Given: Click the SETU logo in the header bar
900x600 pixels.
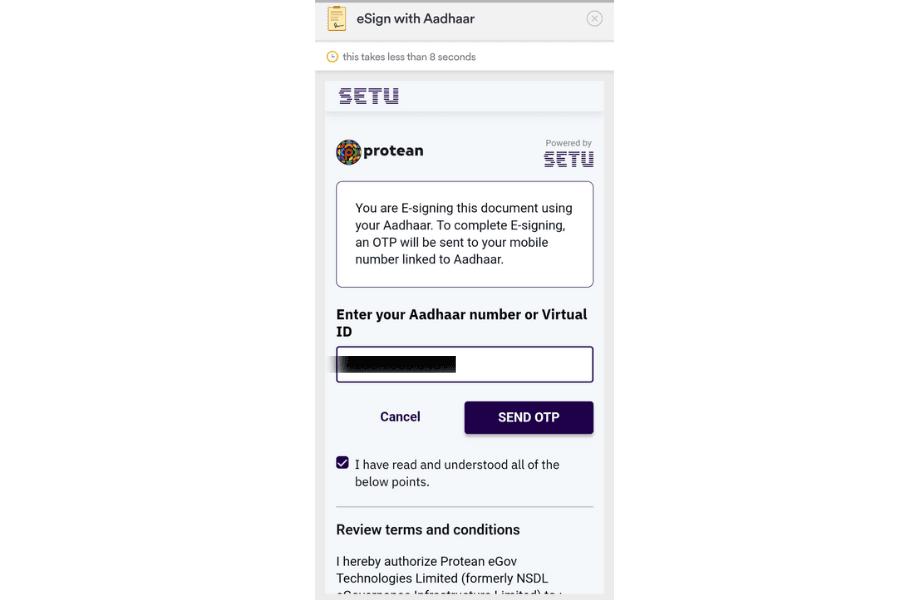Looking at the screenshot, I should click(x=368, y=96).
